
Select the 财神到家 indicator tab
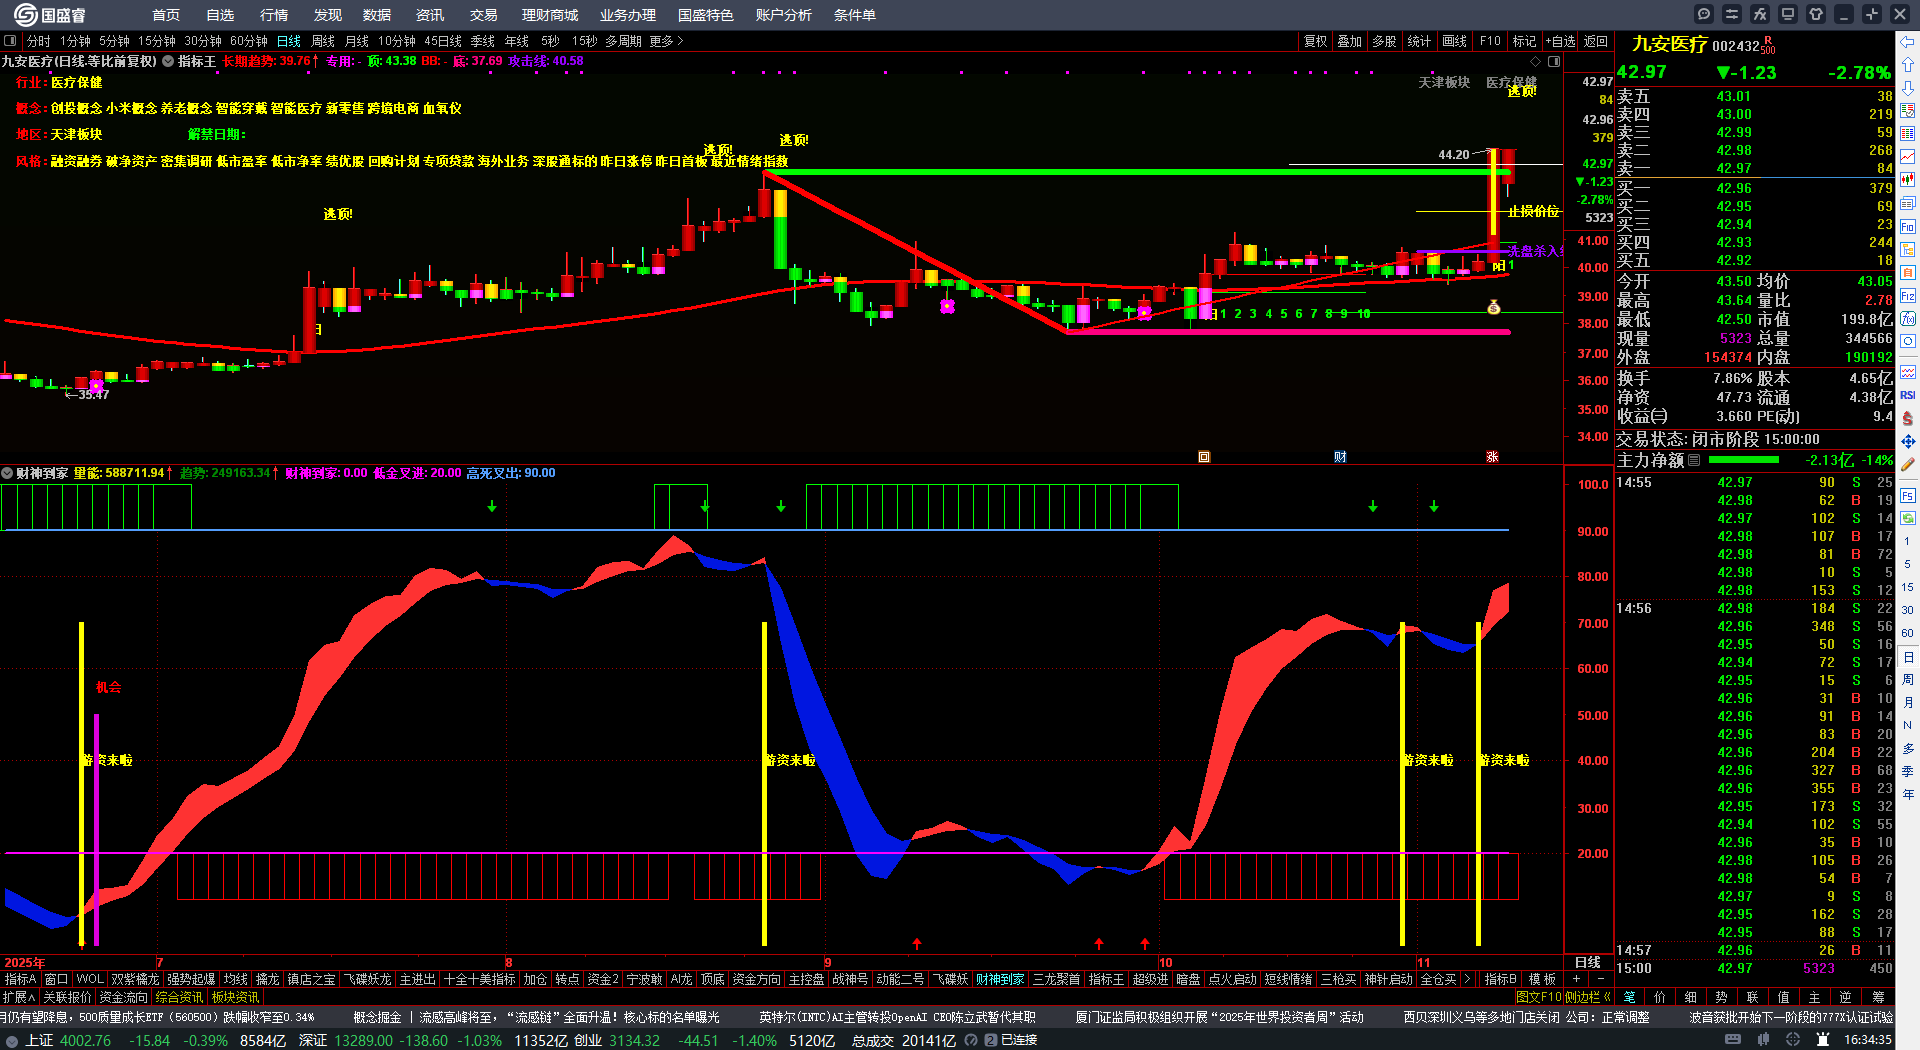1000,979
